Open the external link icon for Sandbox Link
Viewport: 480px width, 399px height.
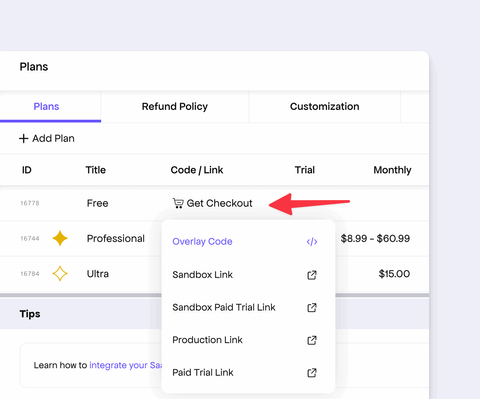coord(312,275)
